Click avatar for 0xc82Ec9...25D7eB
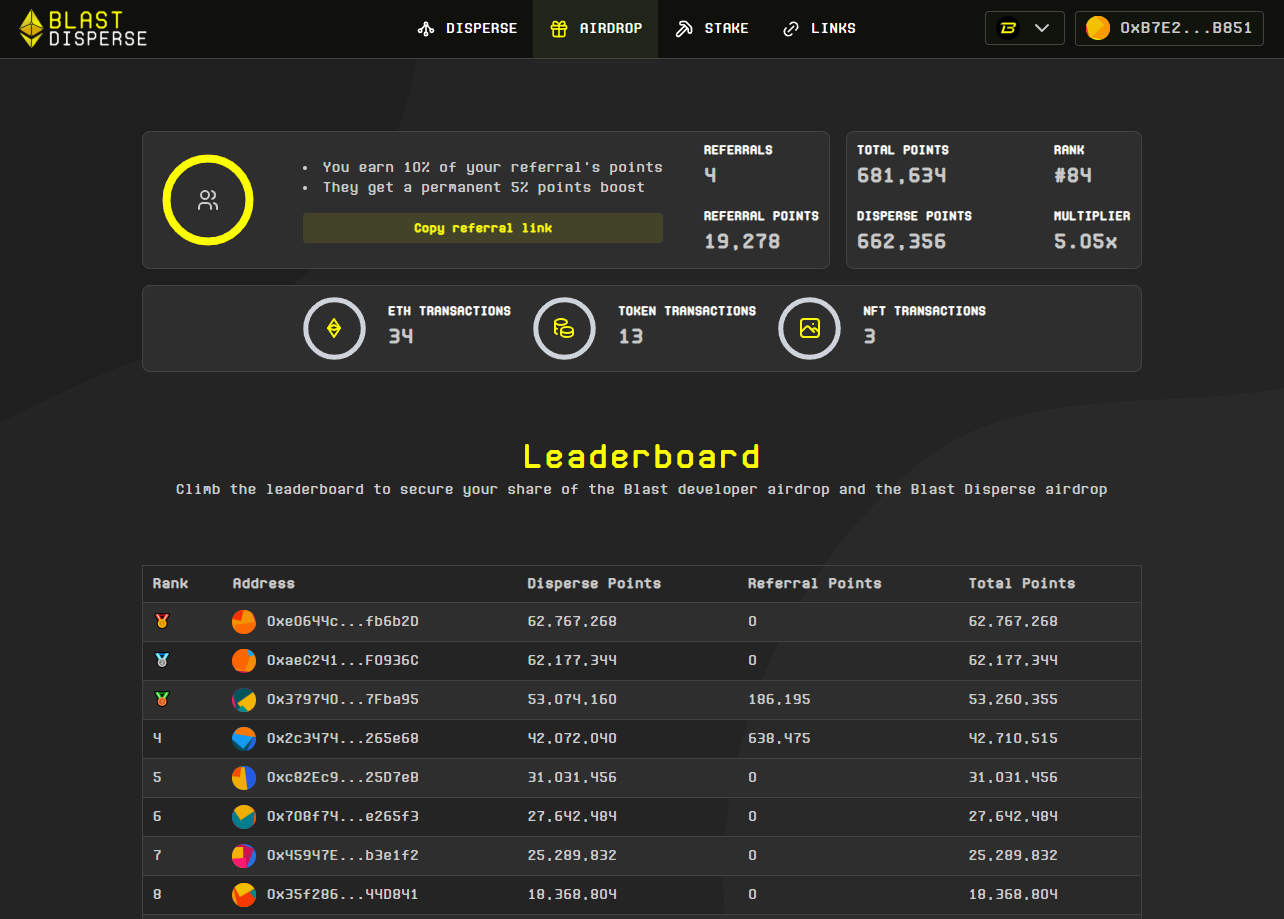The height and width of the screenshot is (919, 1284). 244,778
